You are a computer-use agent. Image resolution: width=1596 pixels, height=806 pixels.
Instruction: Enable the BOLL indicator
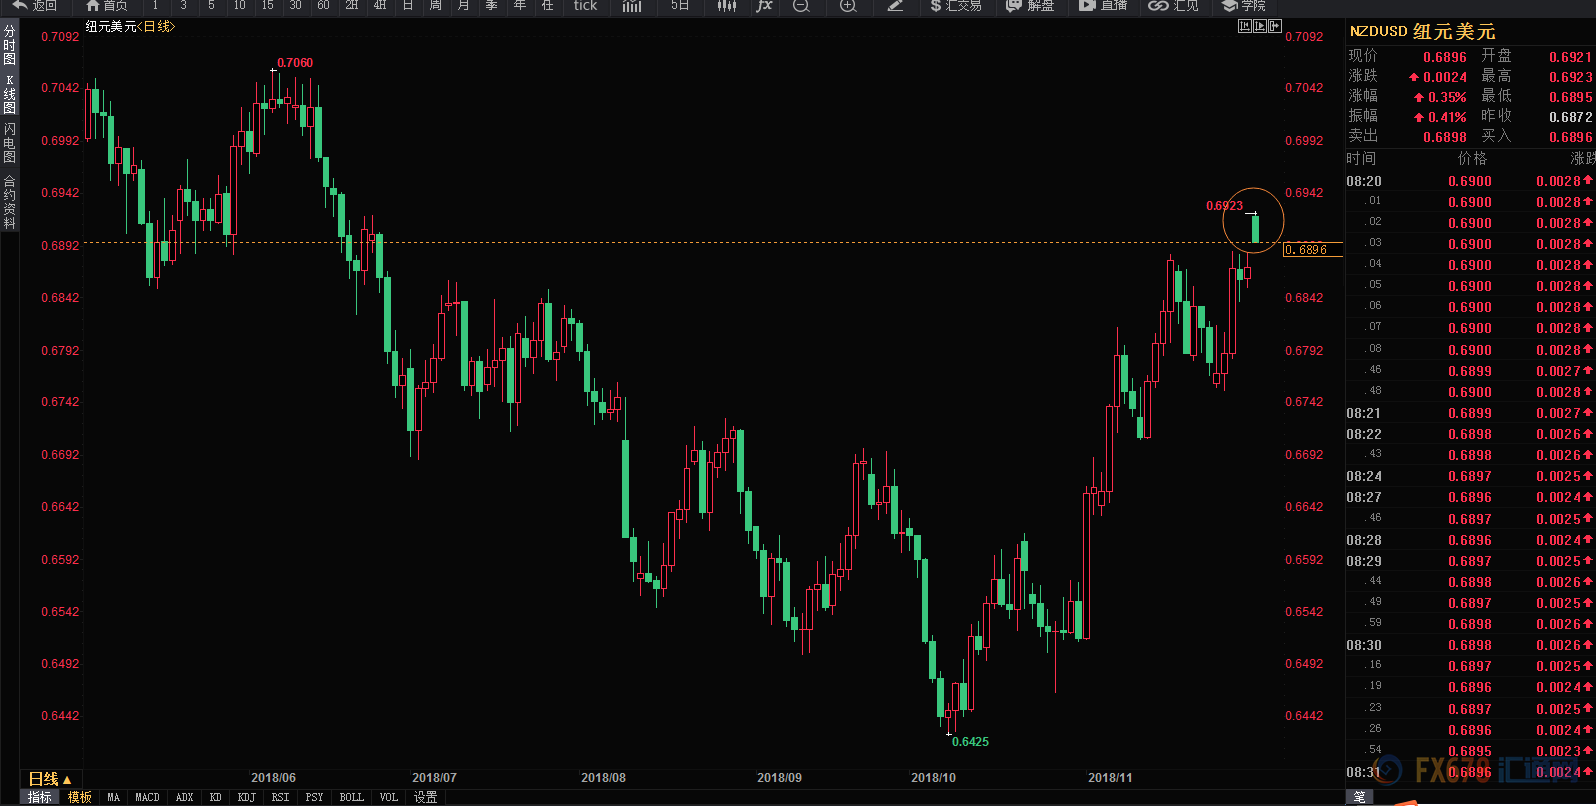tap(351, 797)
